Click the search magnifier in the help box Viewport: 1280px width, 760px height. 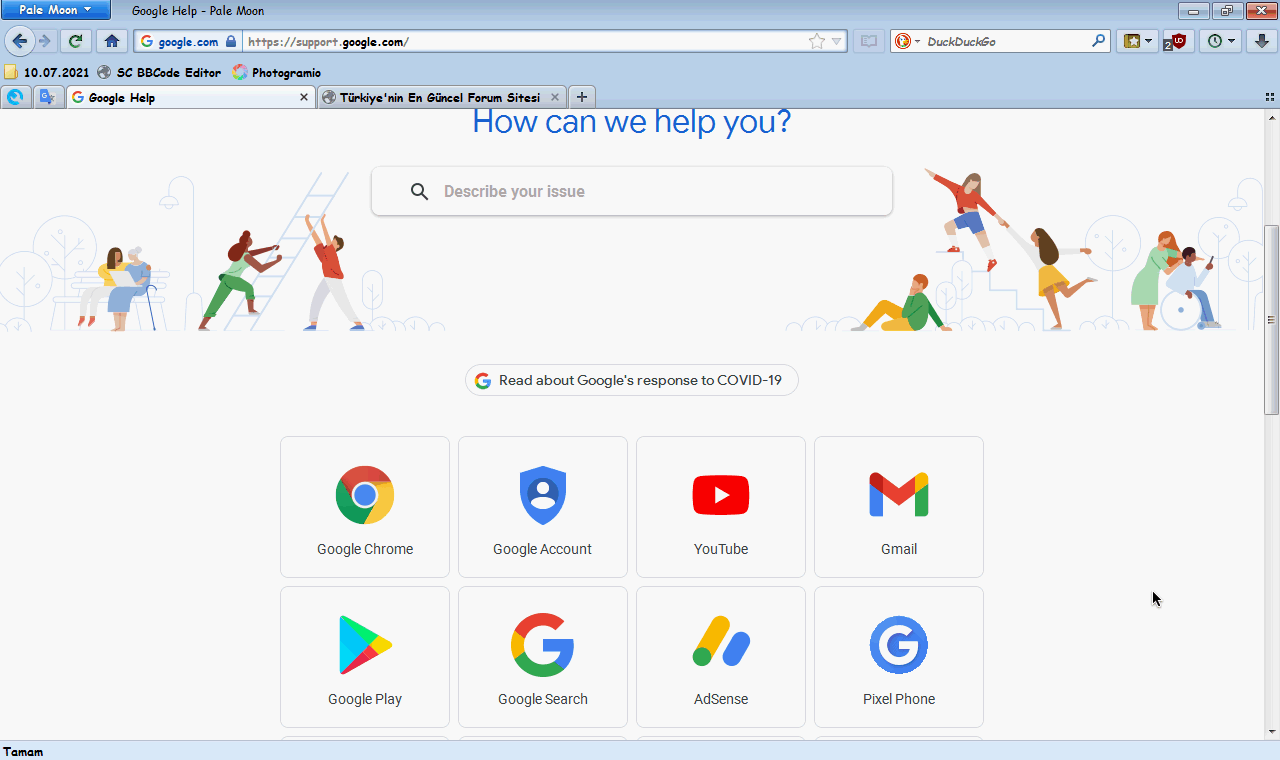point(420,191)
